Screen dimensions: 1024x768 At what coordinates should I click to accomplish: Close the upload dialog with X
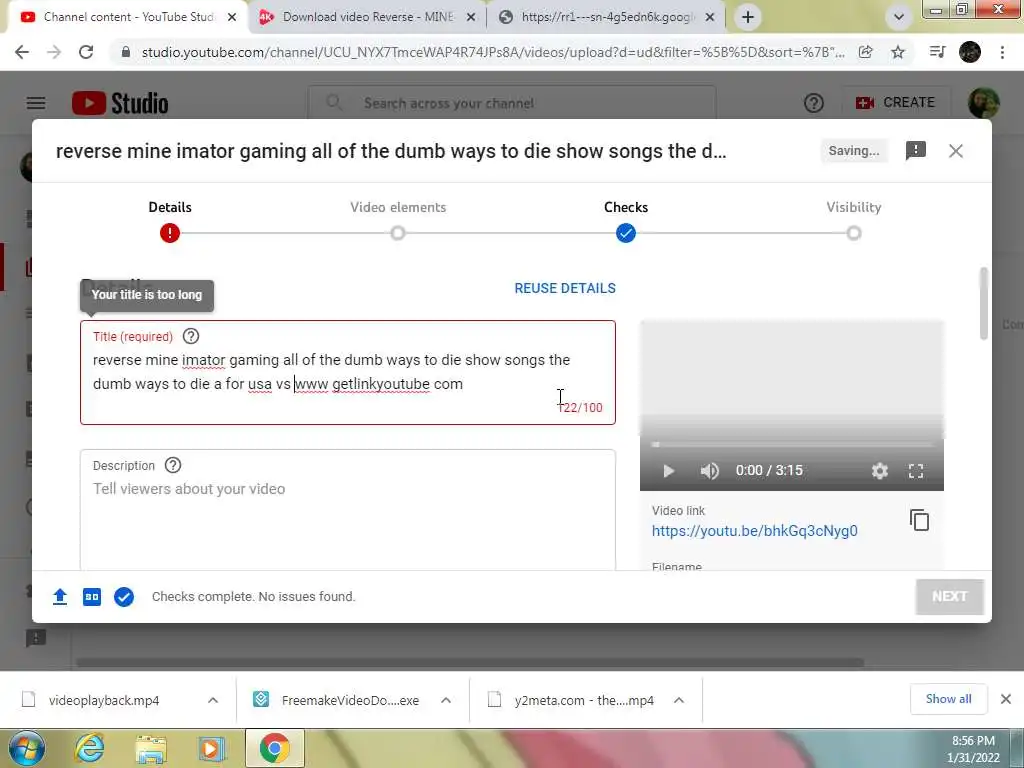[x=956, y=151]
